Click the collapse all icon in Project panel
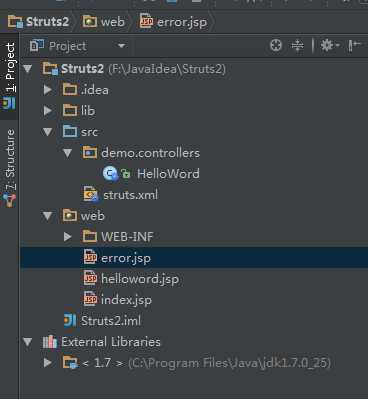Image resolution: width=368 pixels, height=399 pixels. pos(297,45)
